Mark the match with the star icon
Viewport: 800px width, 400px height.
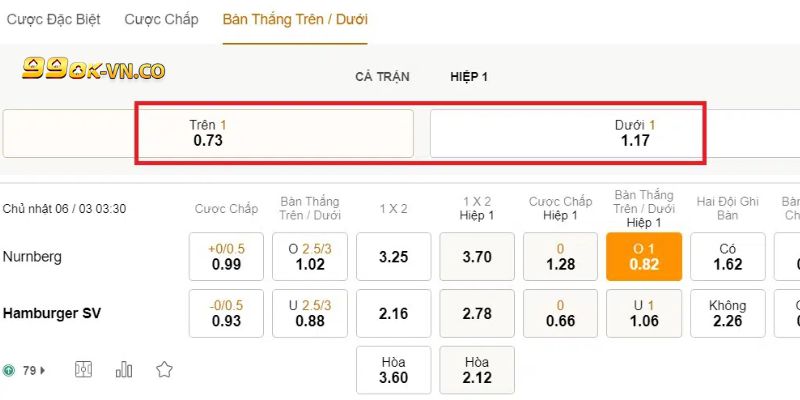pos(164,370)
